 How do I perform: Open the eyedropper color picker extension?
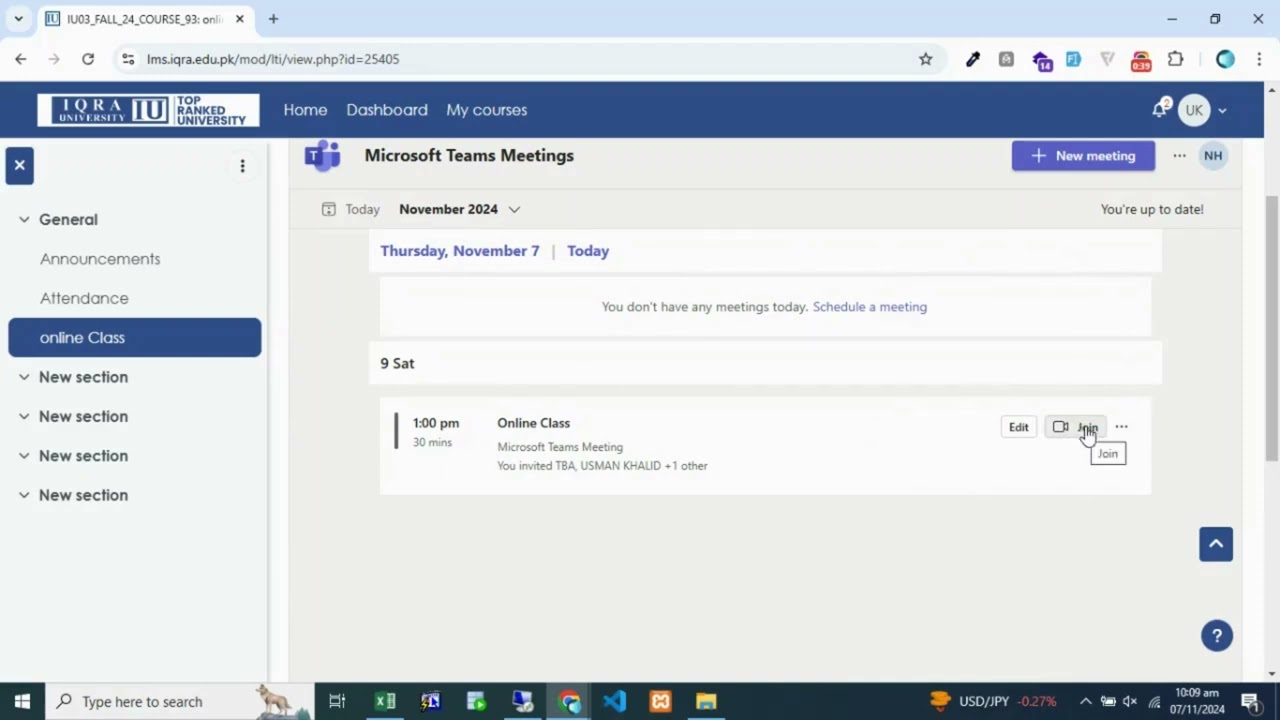973,59
